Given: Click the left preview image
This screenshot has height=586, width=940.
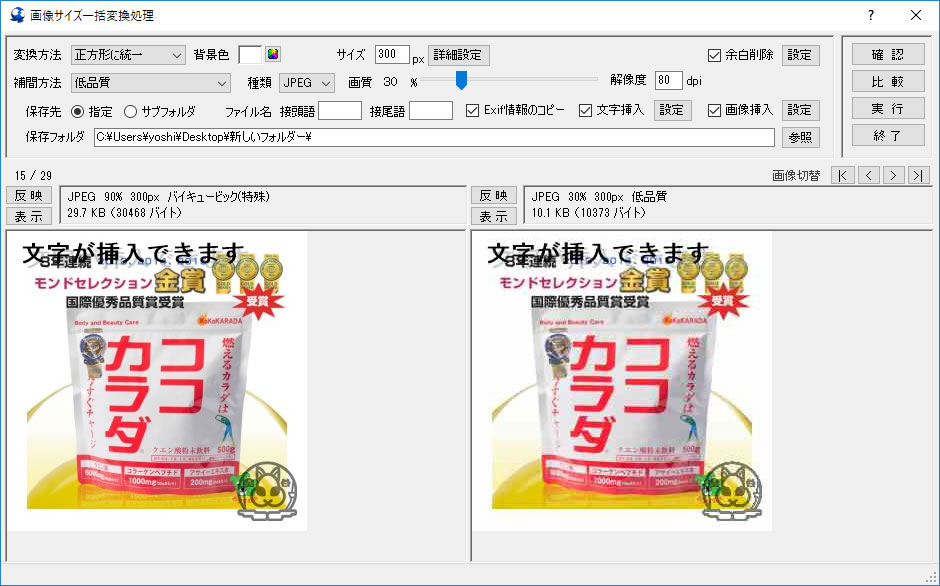Looking at the screenshot, I should click(x=157, y=381).
